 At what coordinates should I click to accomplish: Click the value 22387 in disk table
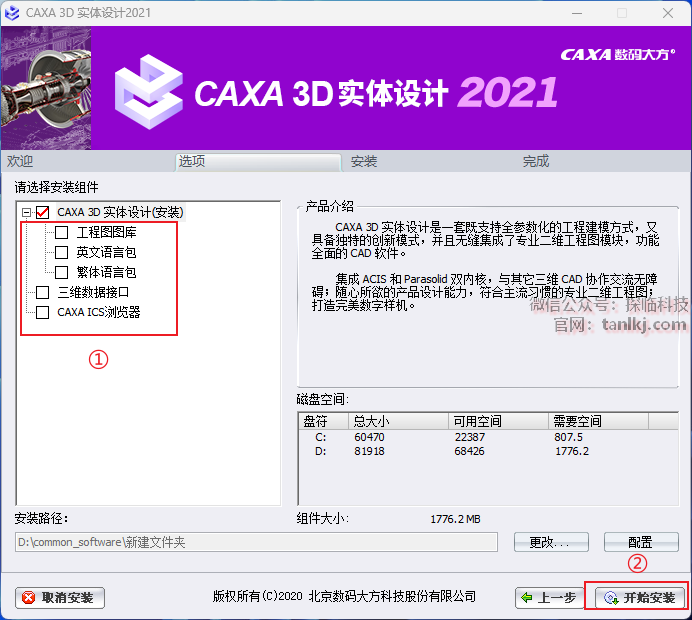470,437
